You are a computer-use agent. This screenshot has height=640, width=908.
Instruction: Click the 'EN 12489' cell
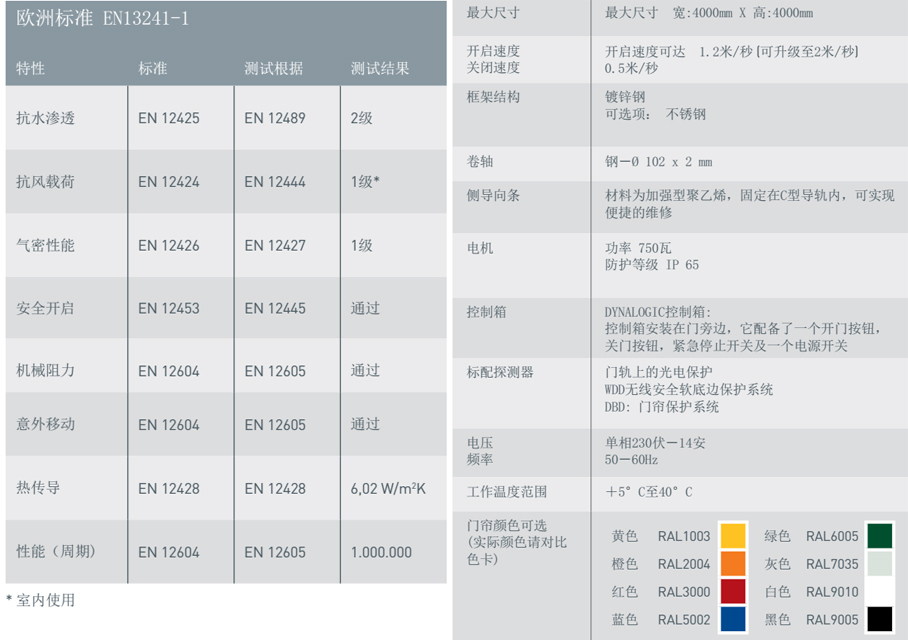(274, 118)
